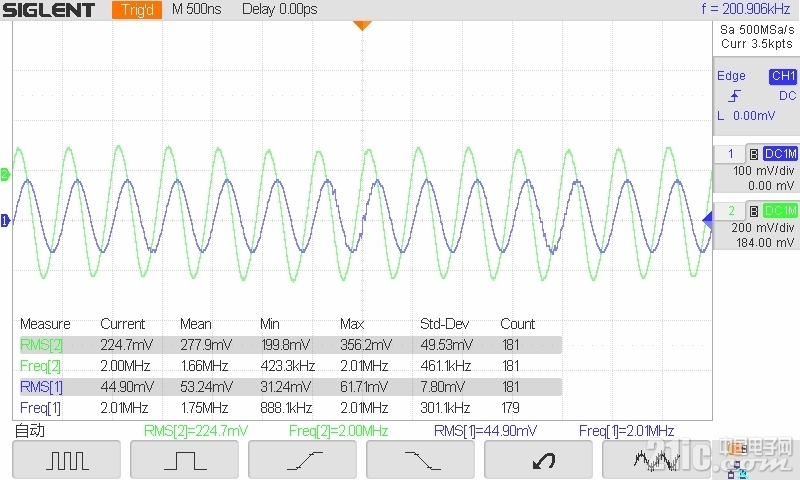Click channel 2 200 mV/div scale

763,228
